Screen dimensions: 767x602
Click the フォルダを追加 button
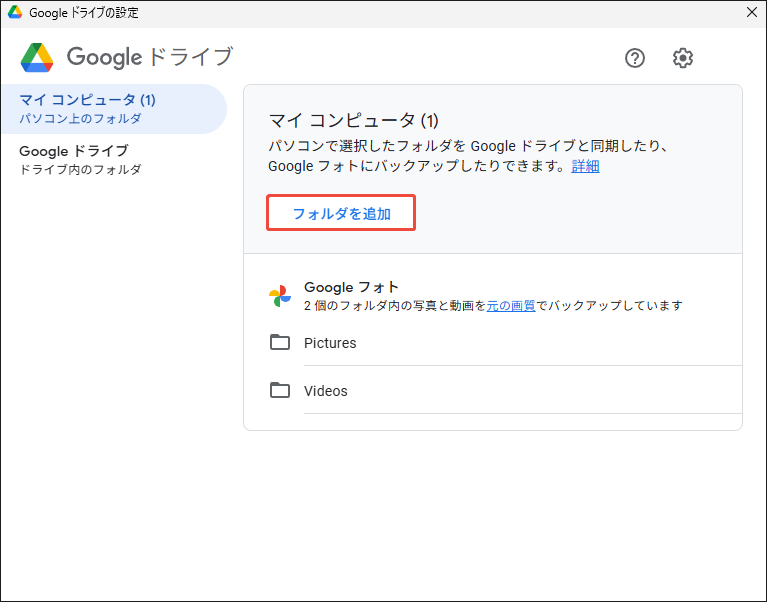[x=341, y=213]
